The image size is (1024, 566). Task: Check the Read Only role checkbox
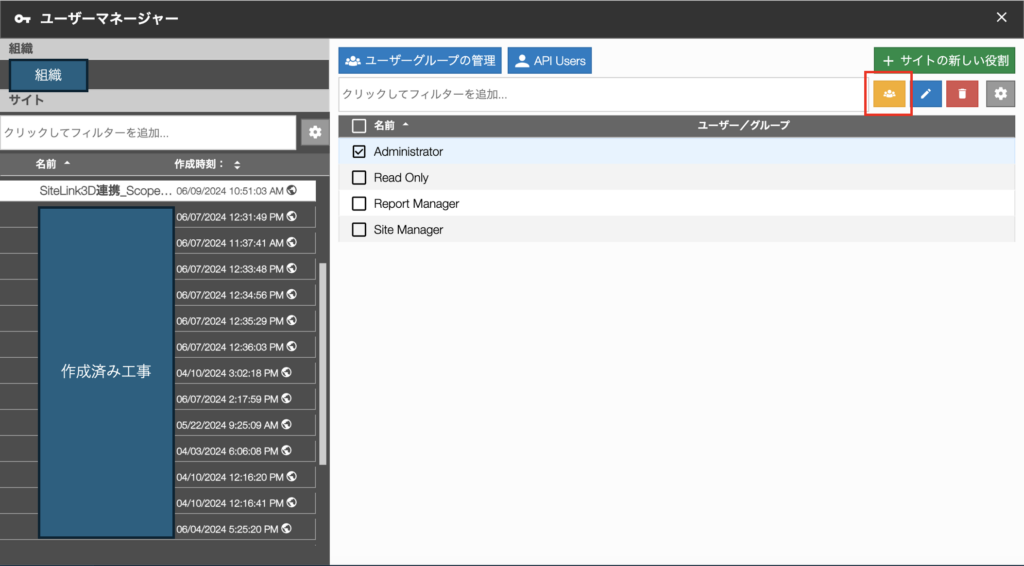360,178
